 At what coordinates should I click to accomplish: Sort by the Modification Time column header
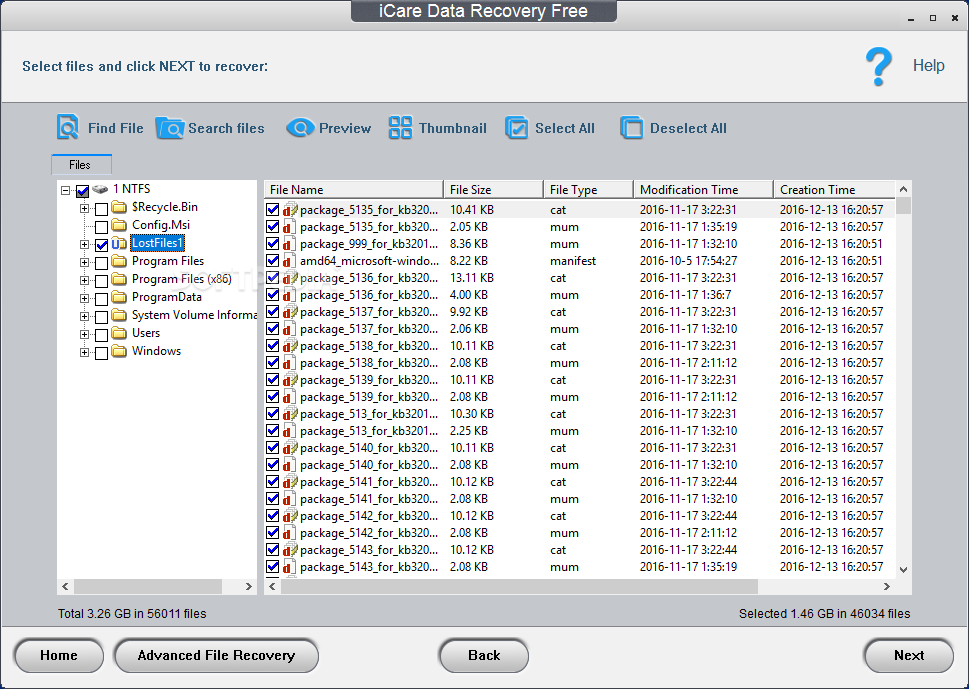pyautogui.click(x=703, y=190)
